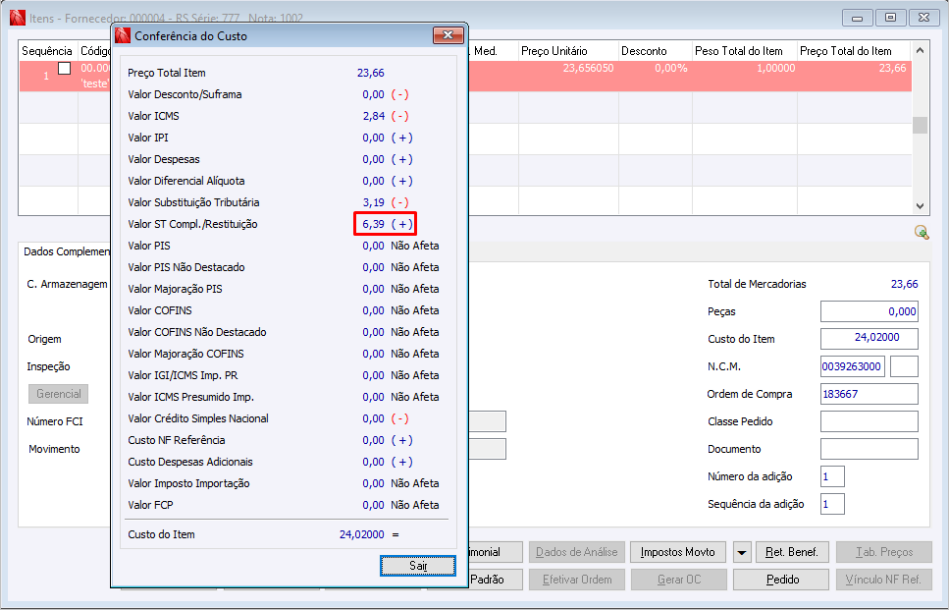This screenshot has width=950, height=610.
Task: Click the Custo do Item value field
Action: (x=869, y=339)
